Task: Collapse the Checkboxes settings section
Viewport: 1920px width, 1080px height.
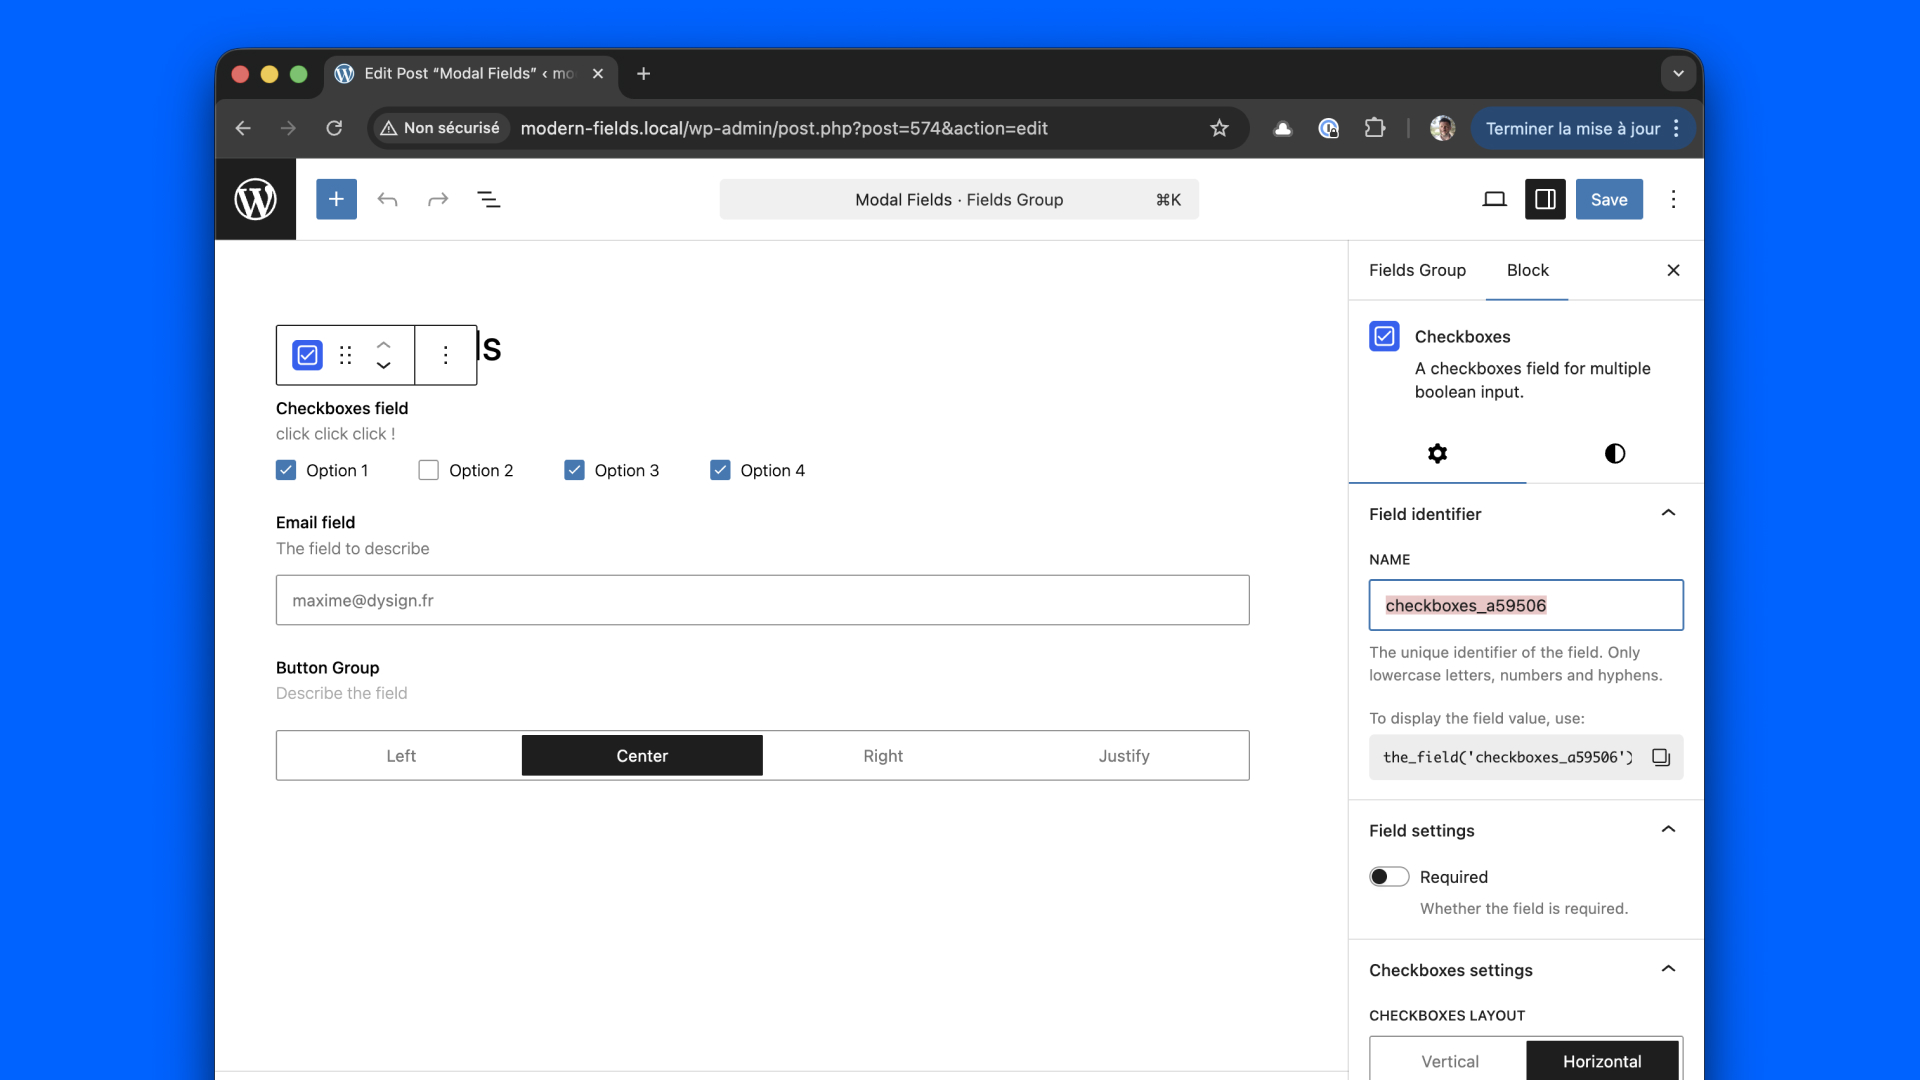Action: [1667, 969]
